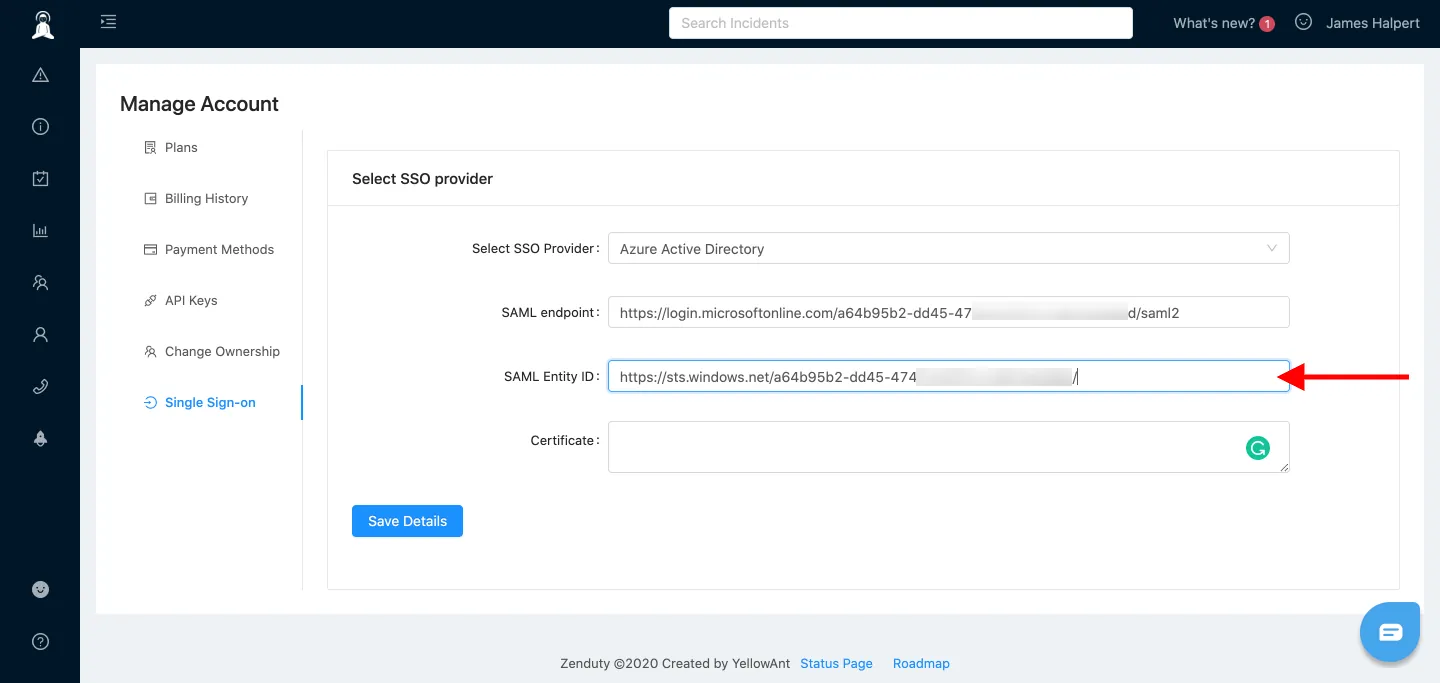Open API Keys settings
The image size is (1440, 683).
point(191,300)
